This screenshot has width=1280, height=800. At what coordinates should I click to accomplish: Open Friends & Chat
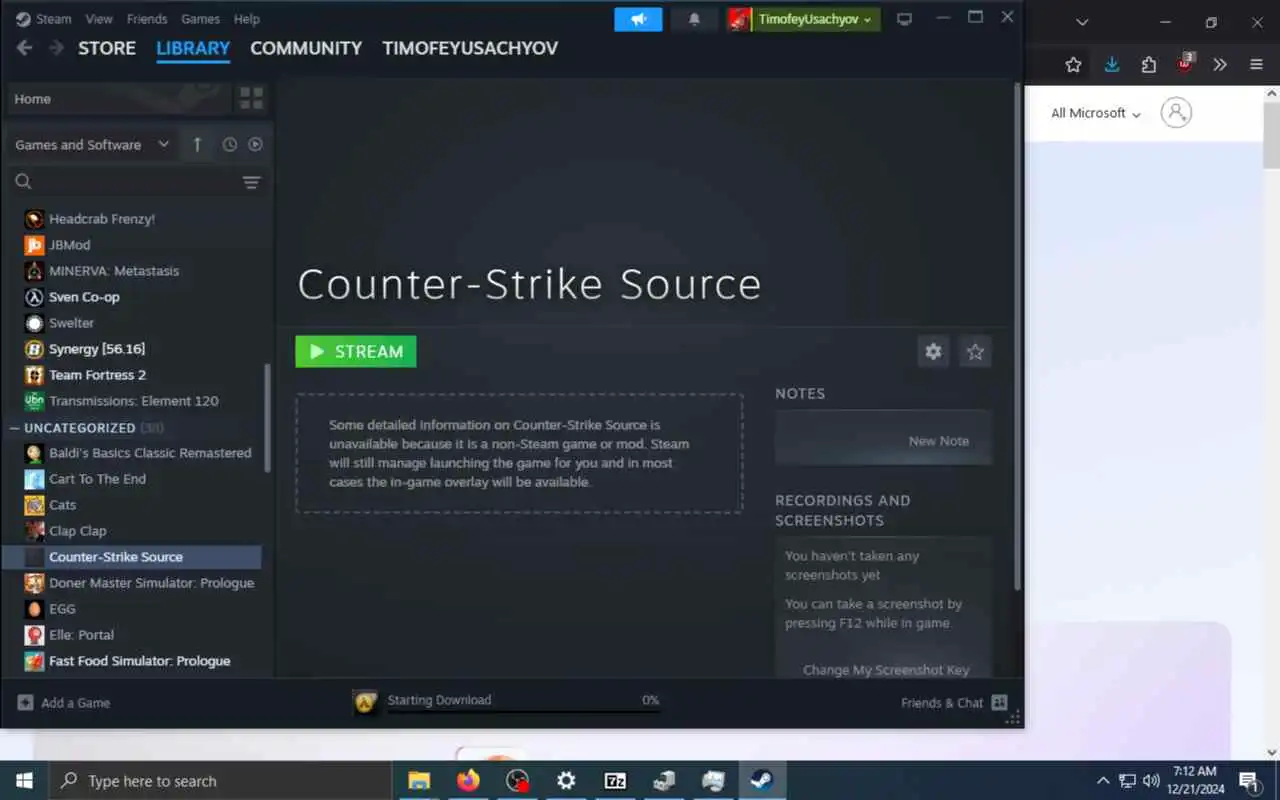[954, 703]
